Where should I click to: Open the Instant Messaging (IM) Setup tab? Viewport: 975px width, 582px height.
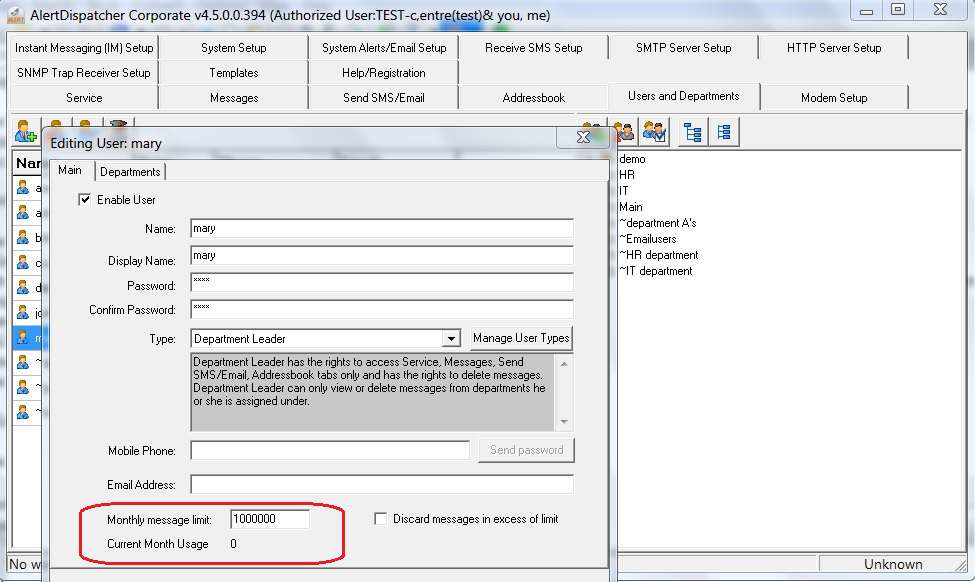84,48
